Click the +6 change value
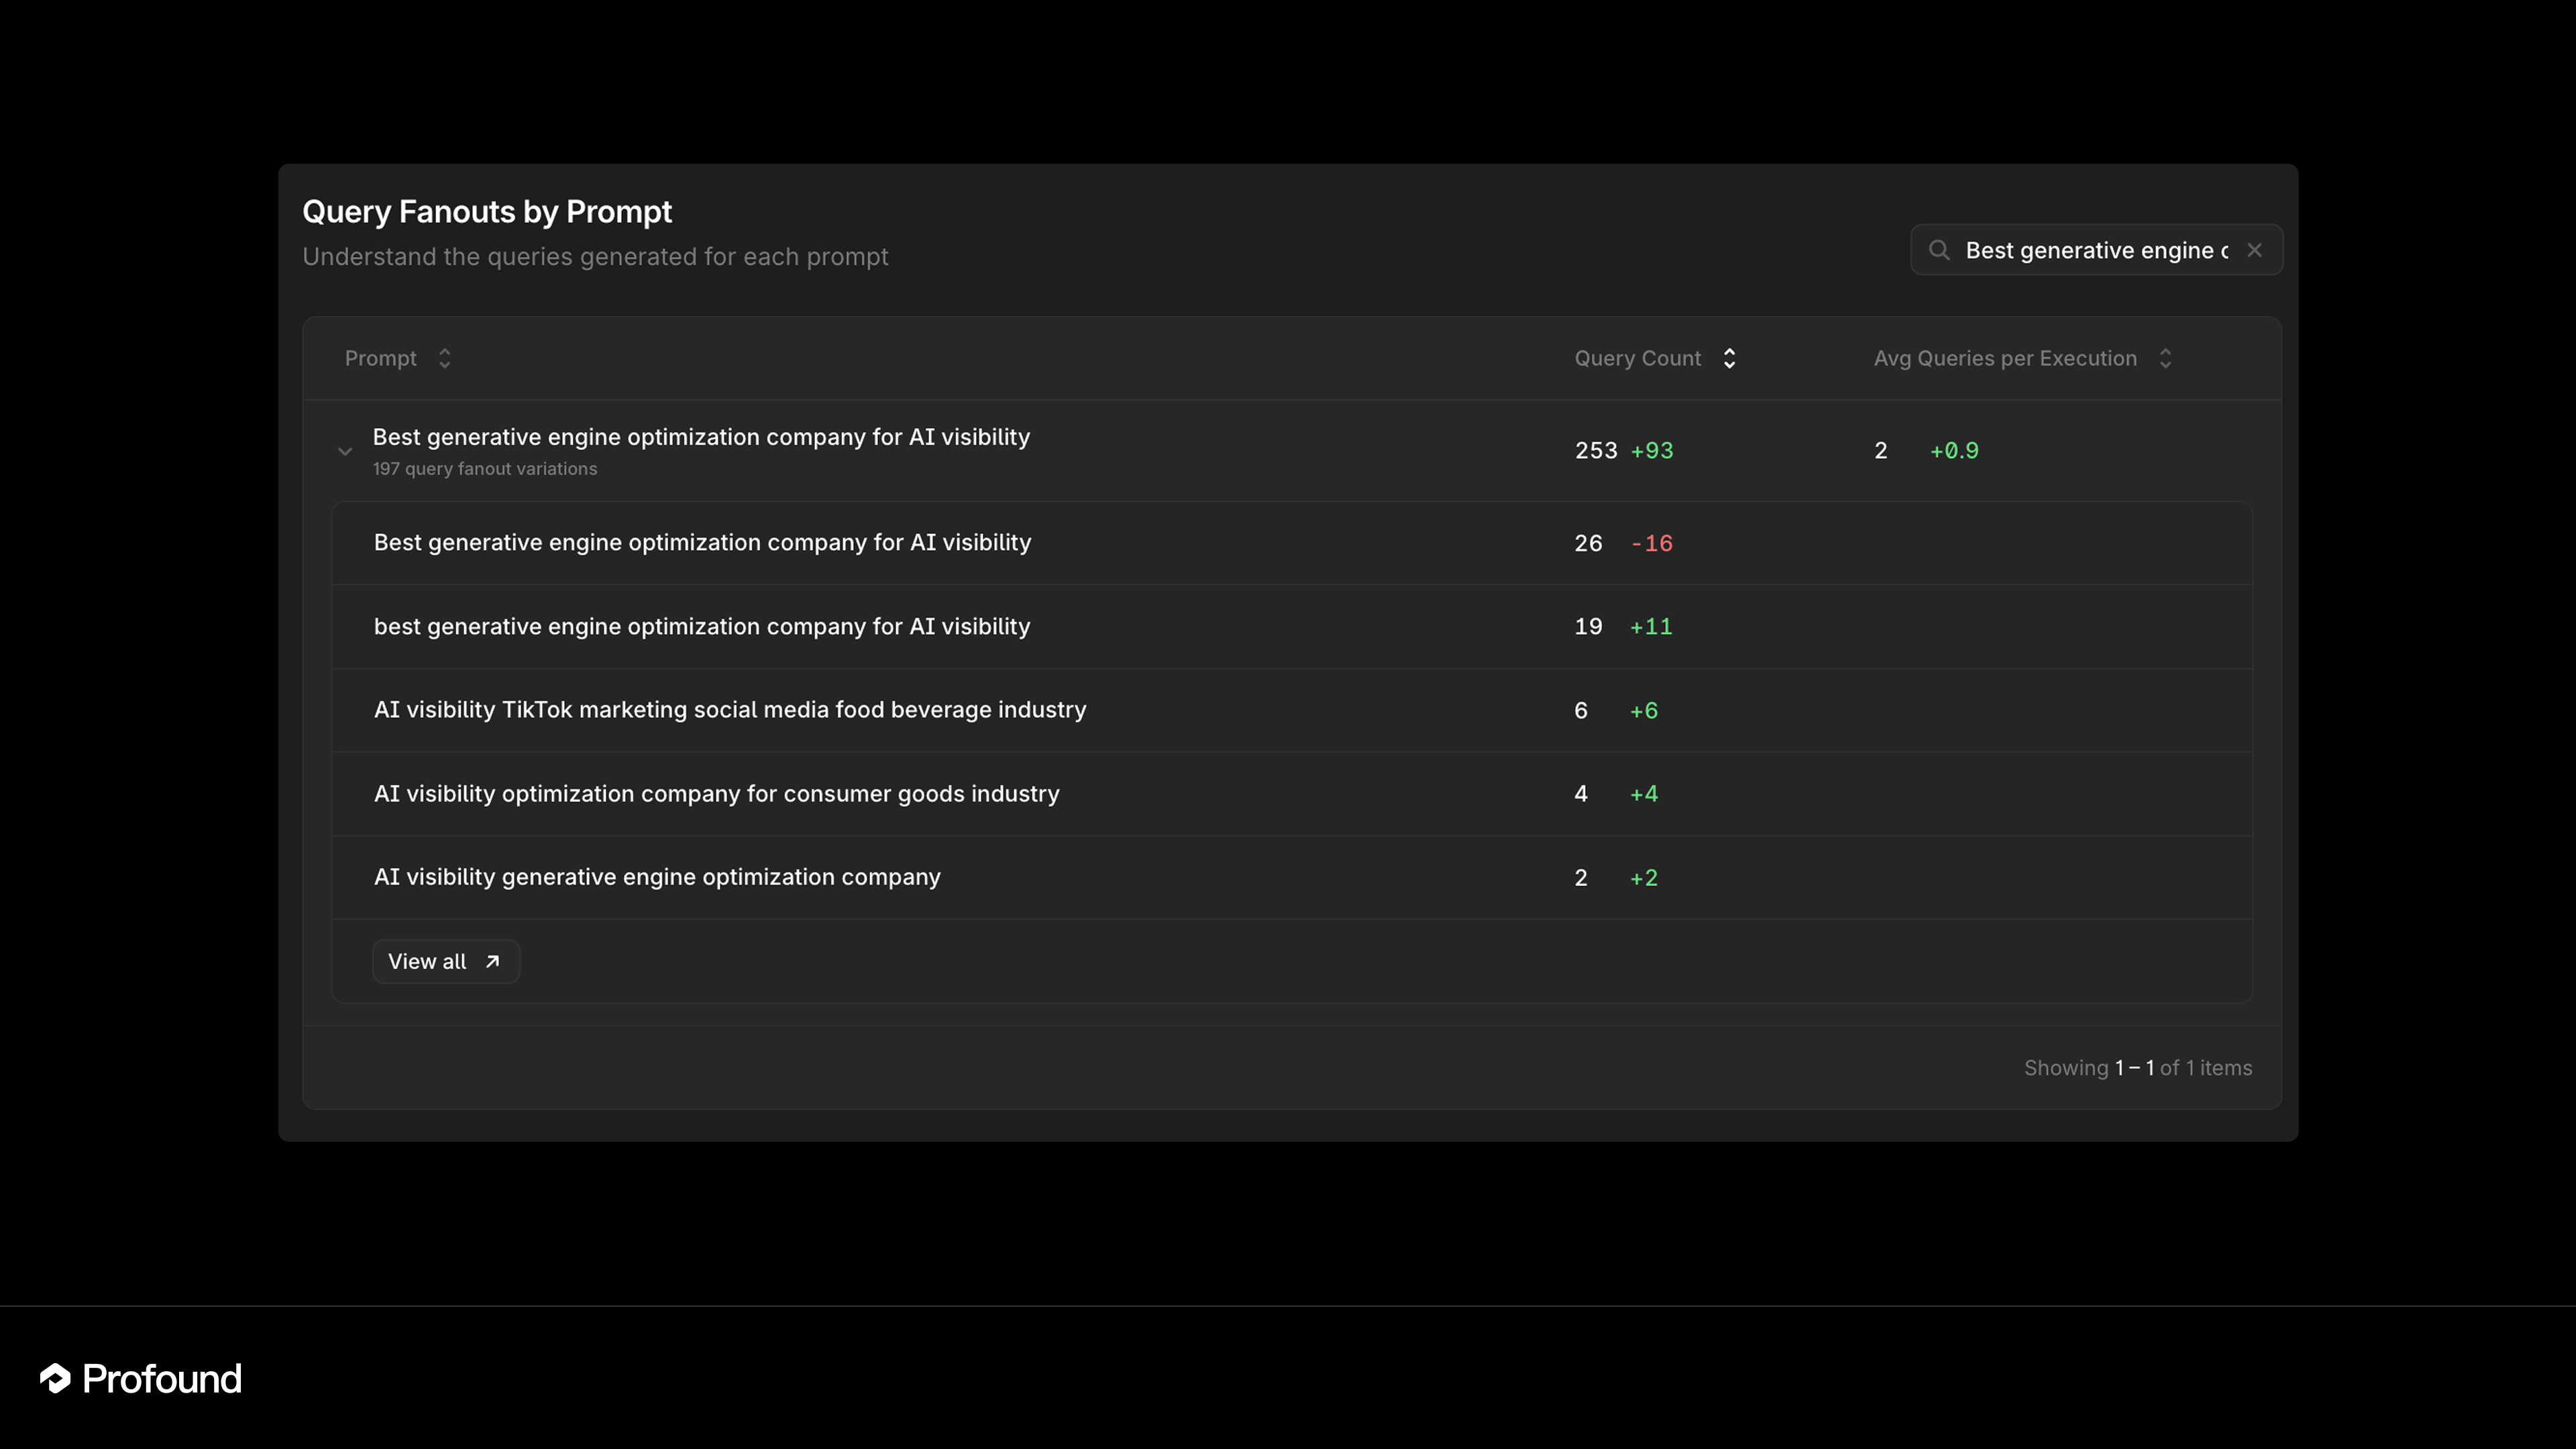Viewport: 2576px width, 1449px height. (1644, 710)
